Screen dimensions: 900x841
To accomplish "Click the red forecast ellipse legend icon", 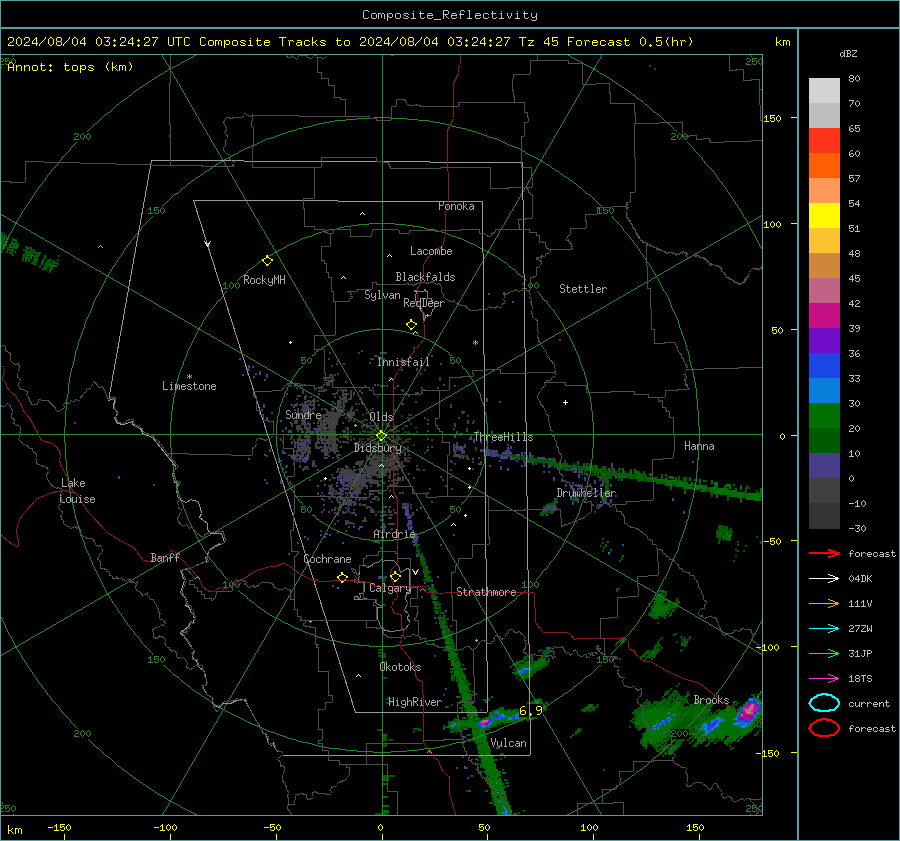I will (824, 728).
